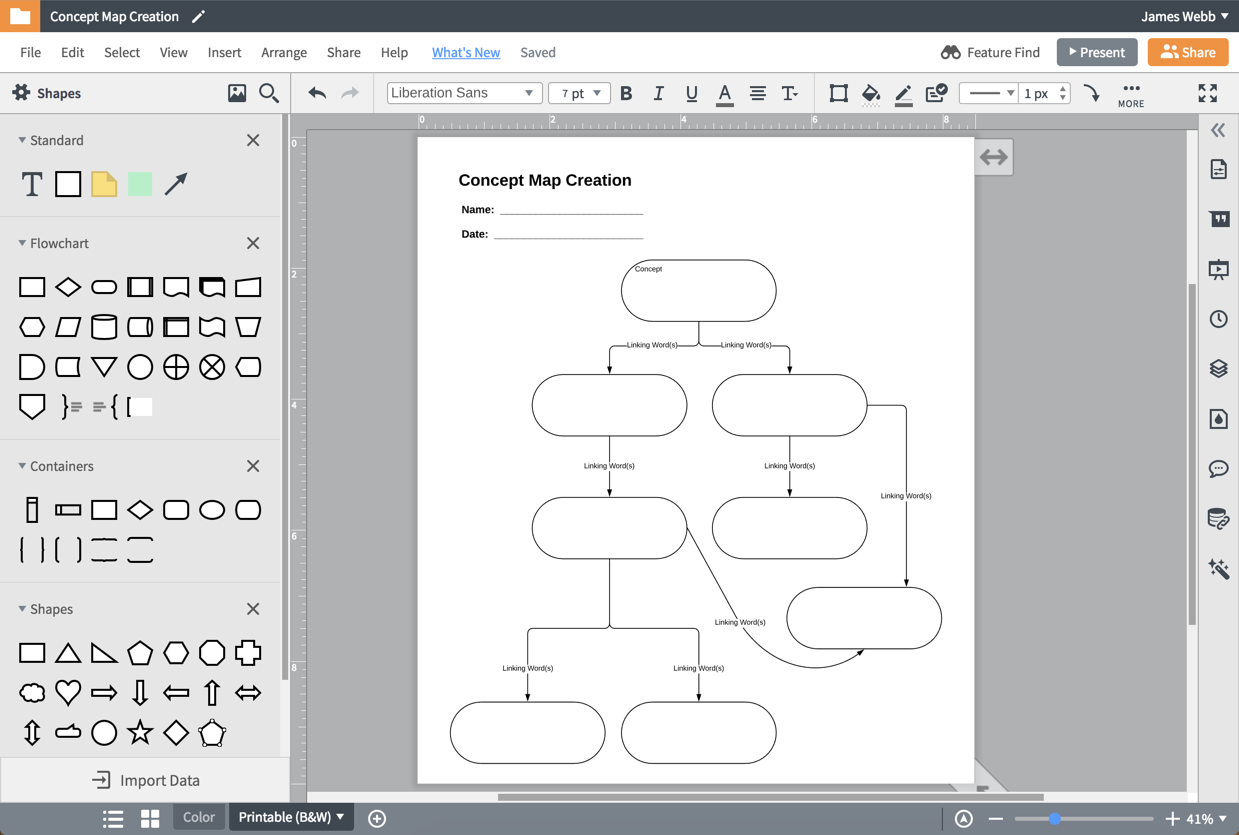Click the zoom slider handle
The width and height of the screenshot is (1239, 835).
(1054, 818)
